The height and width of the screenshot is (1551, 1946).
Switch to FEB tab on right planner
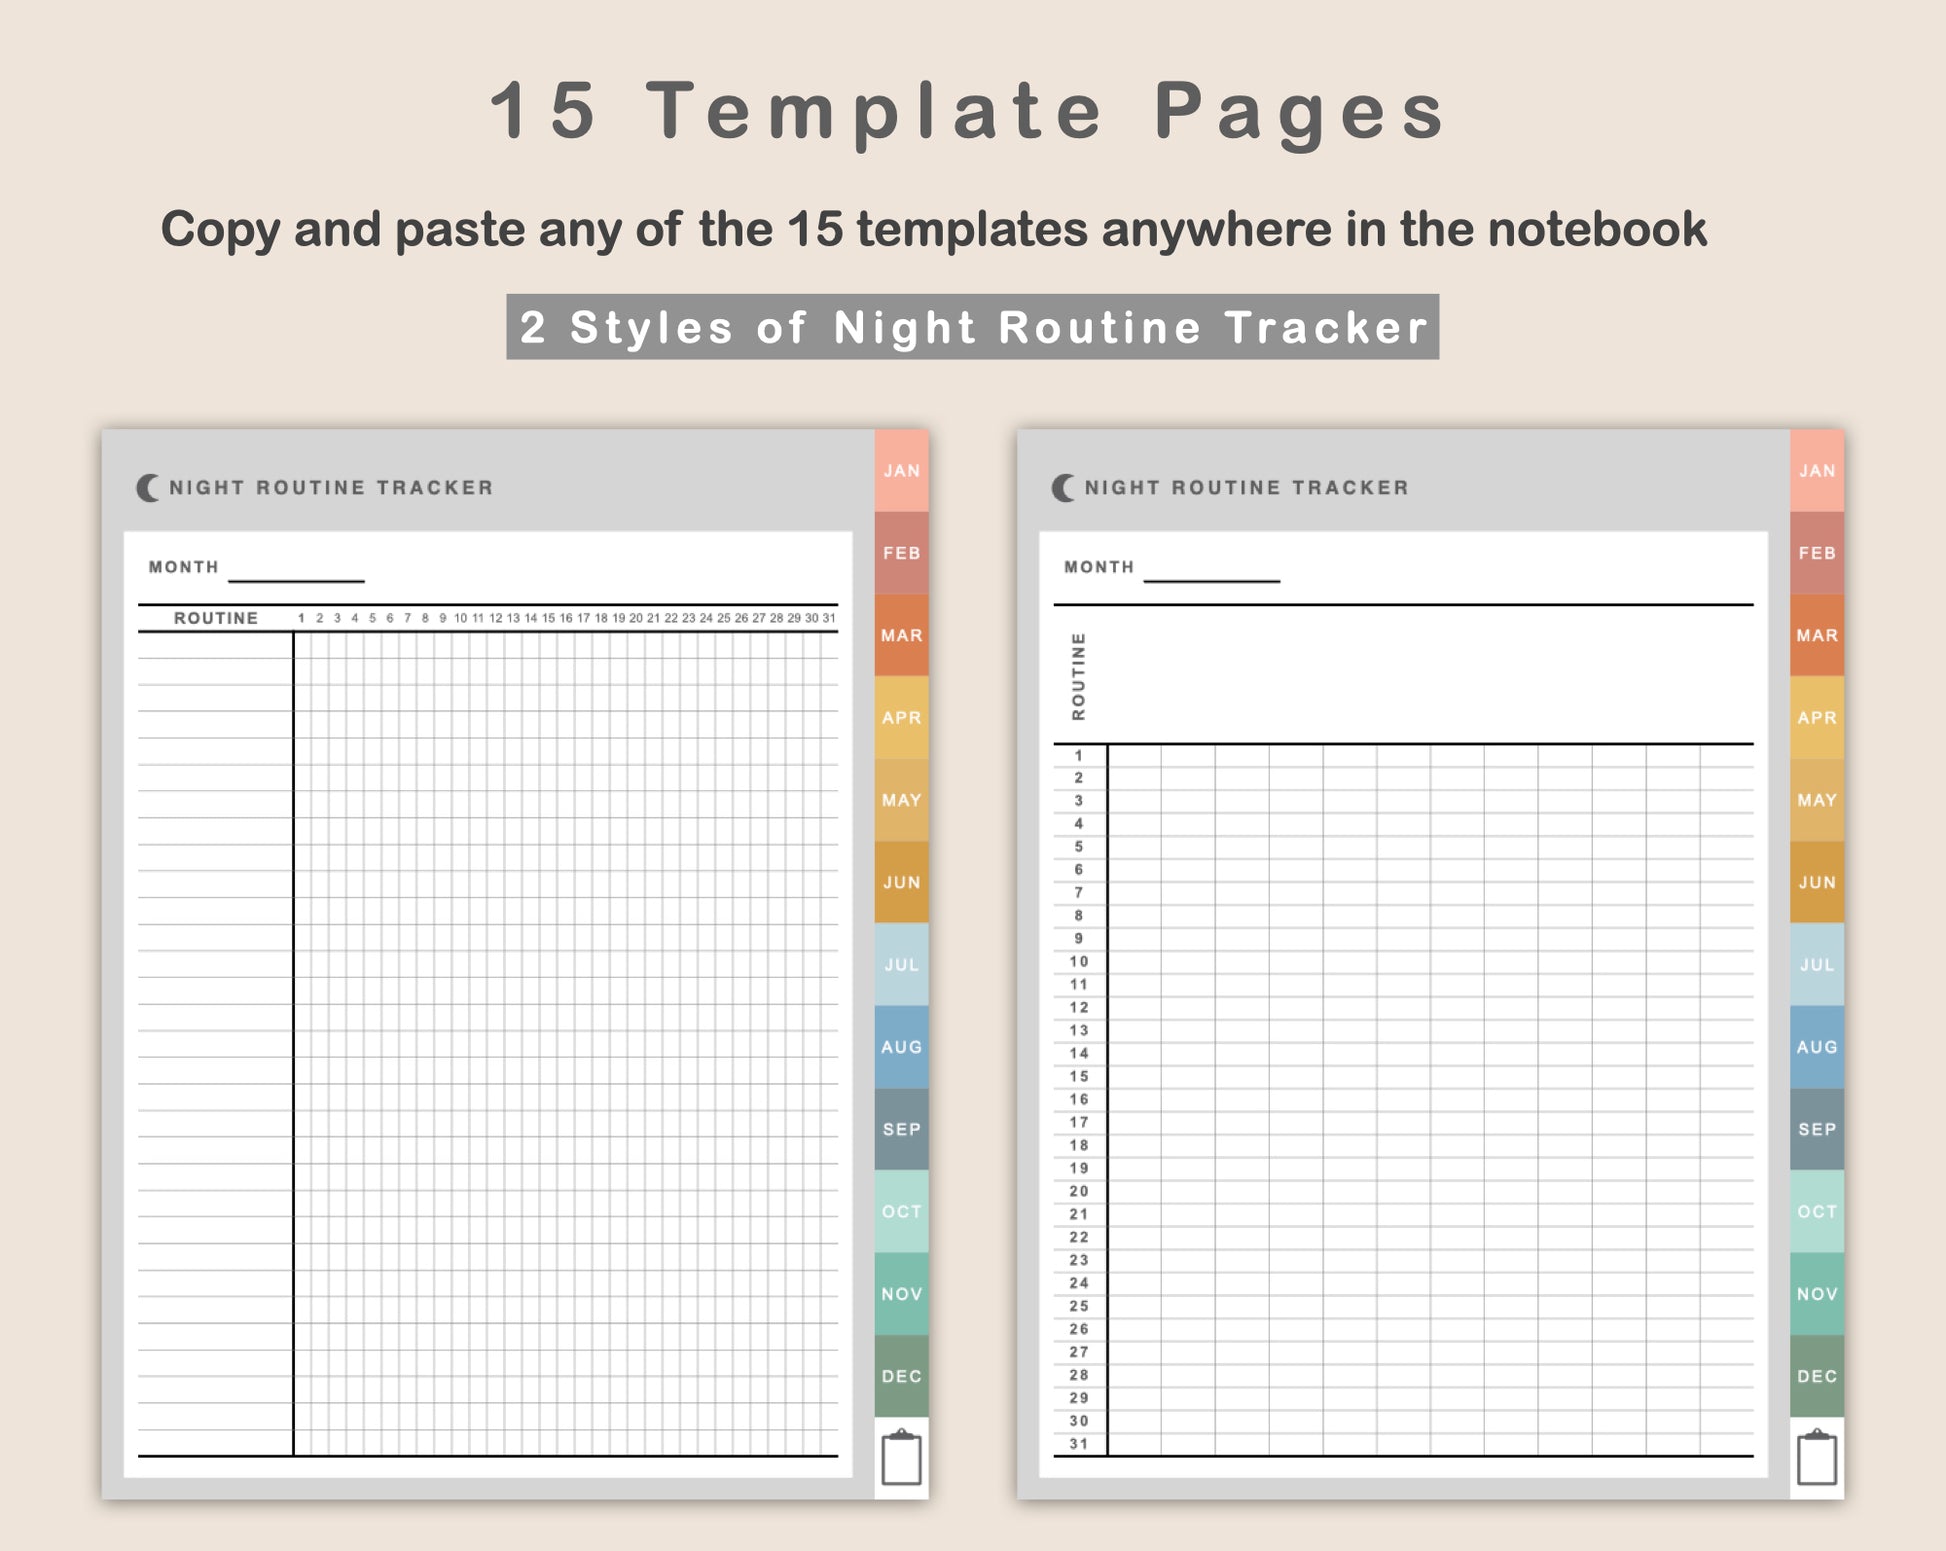pyautogui.click(x=1817, y=553)
